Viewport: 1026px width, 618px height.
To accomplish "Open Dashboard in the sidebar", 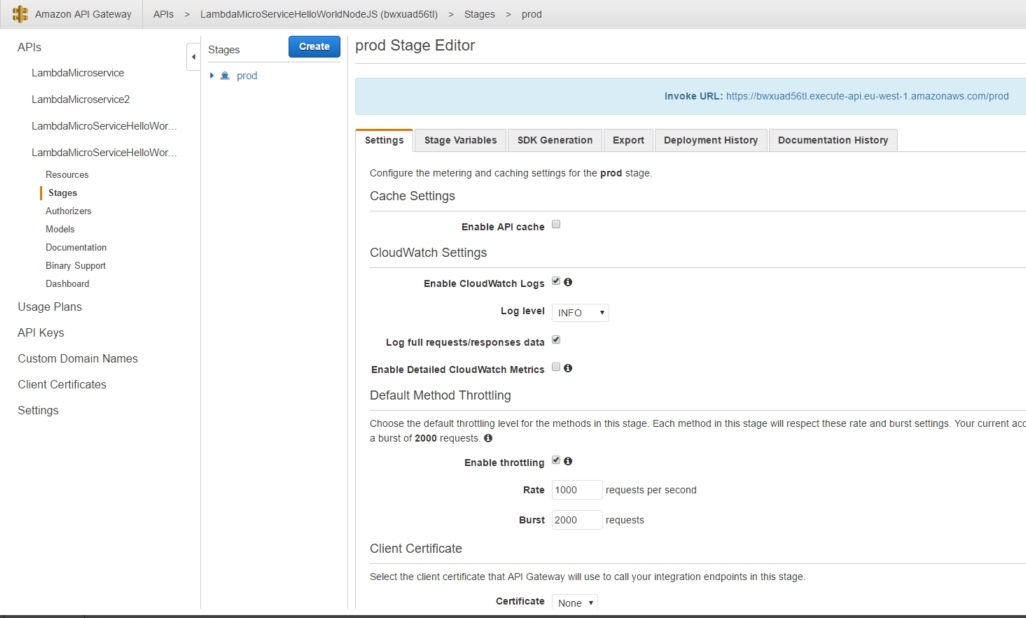I will coord(67,284).
